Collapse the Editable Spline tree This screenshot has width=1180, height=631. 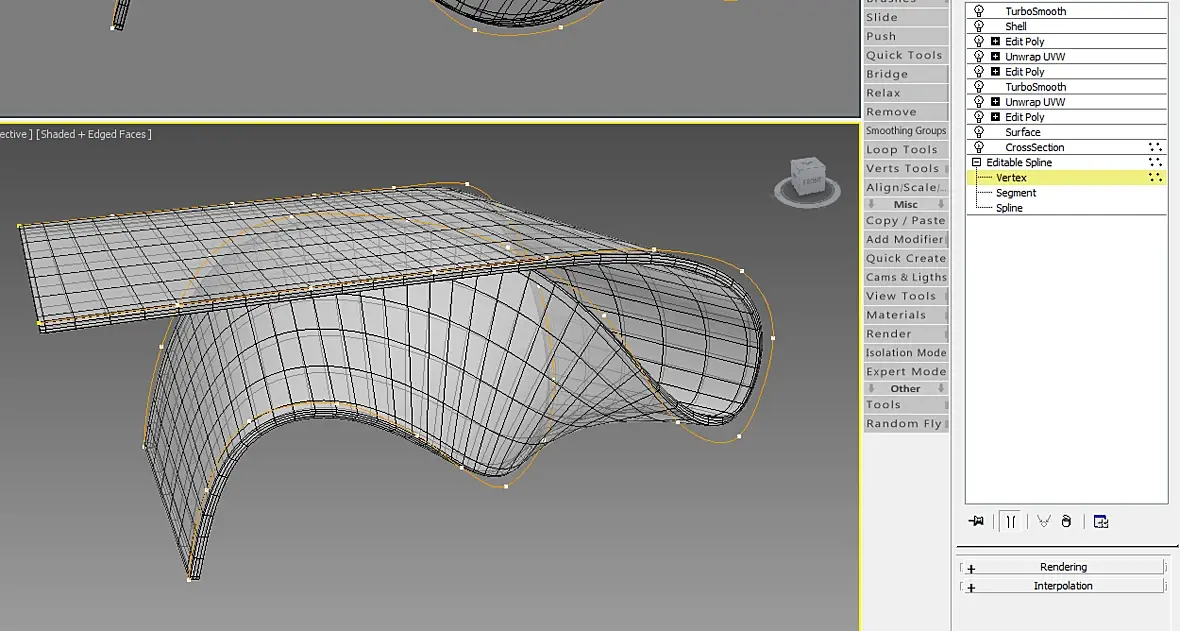[976, 162]
